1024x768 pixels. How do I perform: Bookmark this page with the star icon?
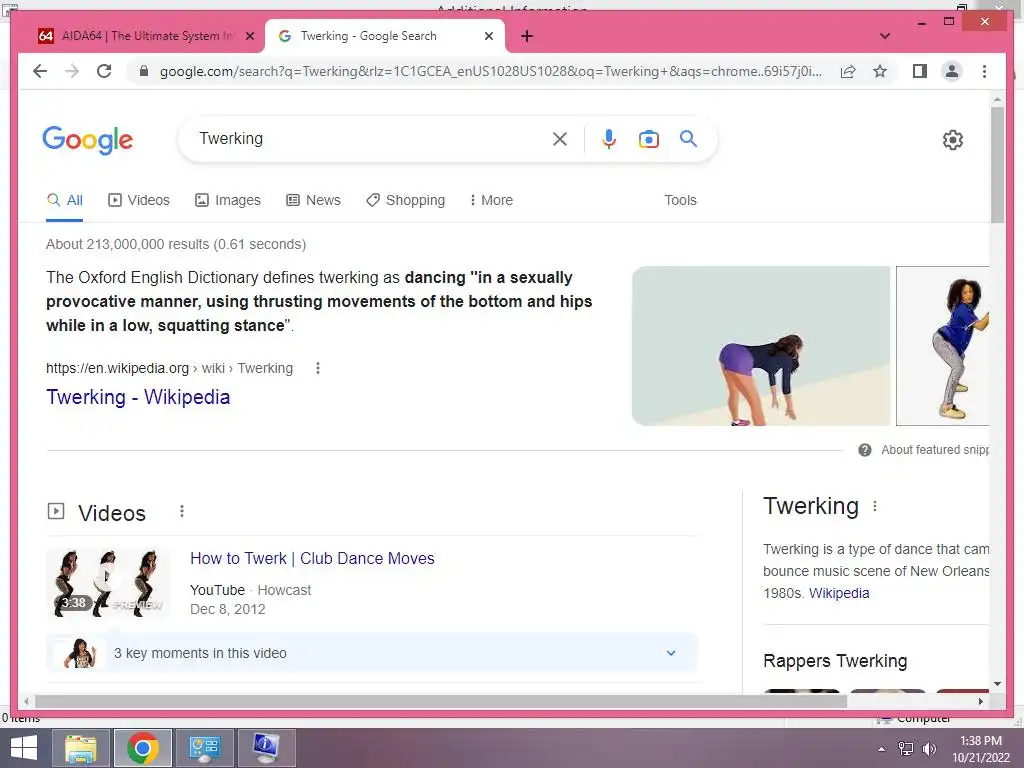click(x=880, y=71)
